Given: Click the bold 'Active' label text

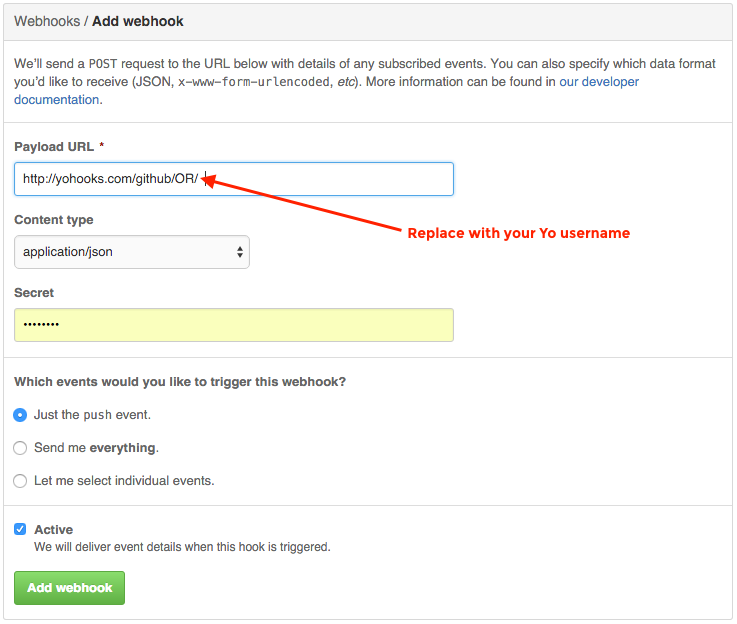Looking at the screenshot, I should (53, 529).
